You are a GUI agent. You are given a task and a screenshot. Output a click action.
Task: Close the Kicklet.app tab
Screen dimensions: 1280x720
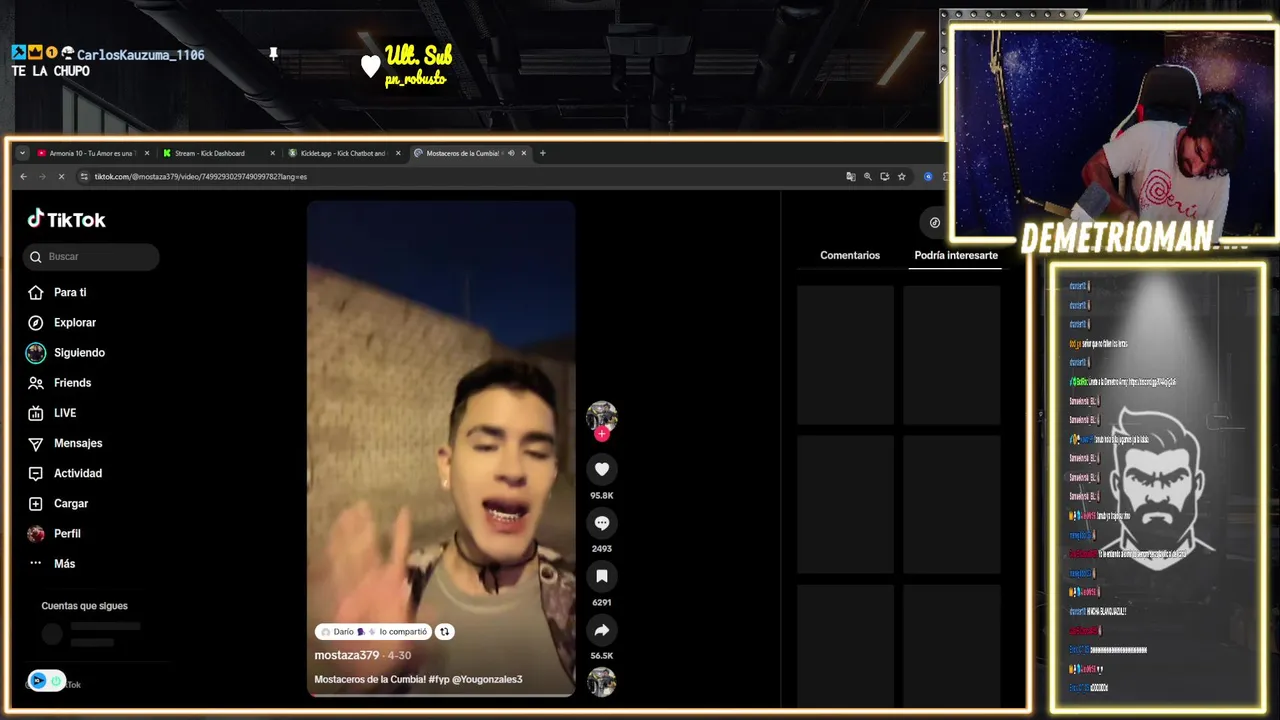pos(398,153)
